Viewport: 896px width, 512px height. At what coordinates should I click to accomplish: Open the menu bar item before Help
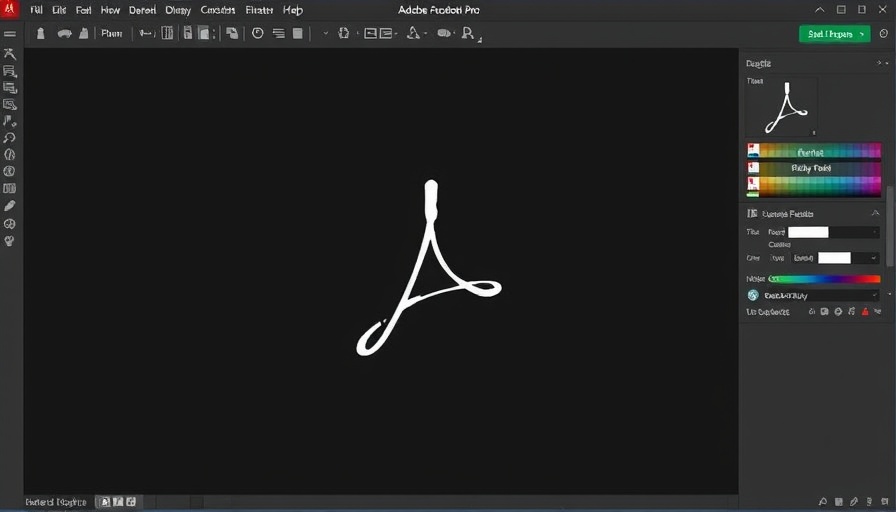(259, 10)
